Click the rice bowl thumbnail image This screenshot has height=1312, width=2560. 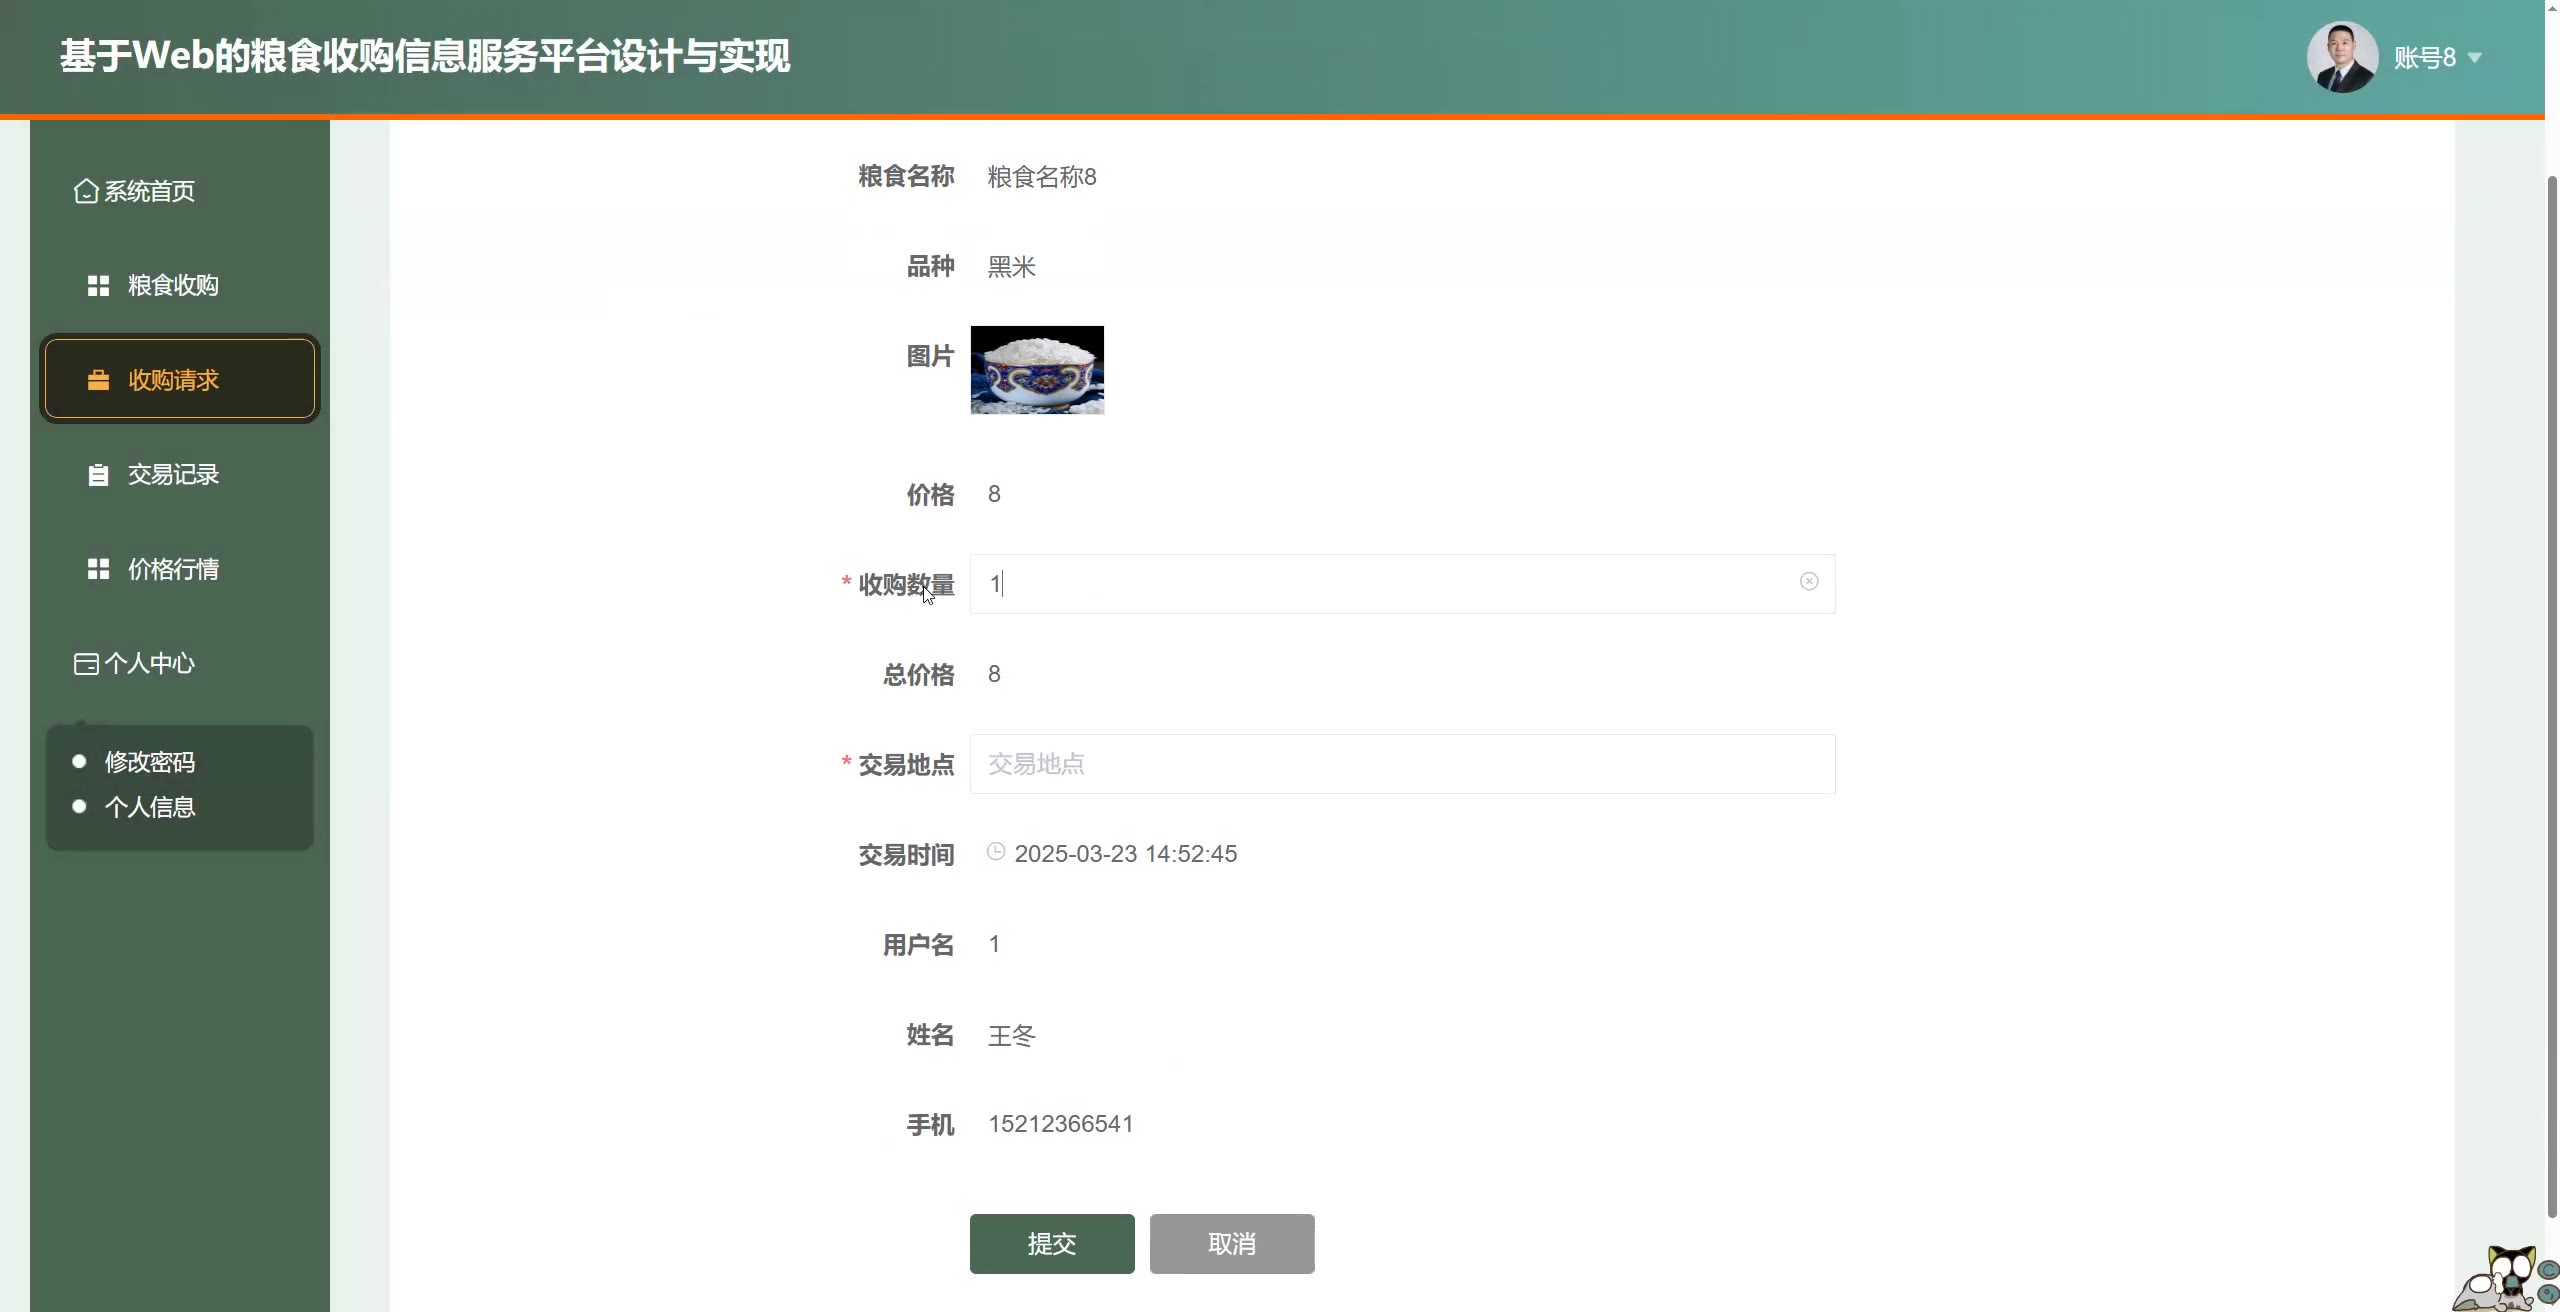[x=1037, y=370]
